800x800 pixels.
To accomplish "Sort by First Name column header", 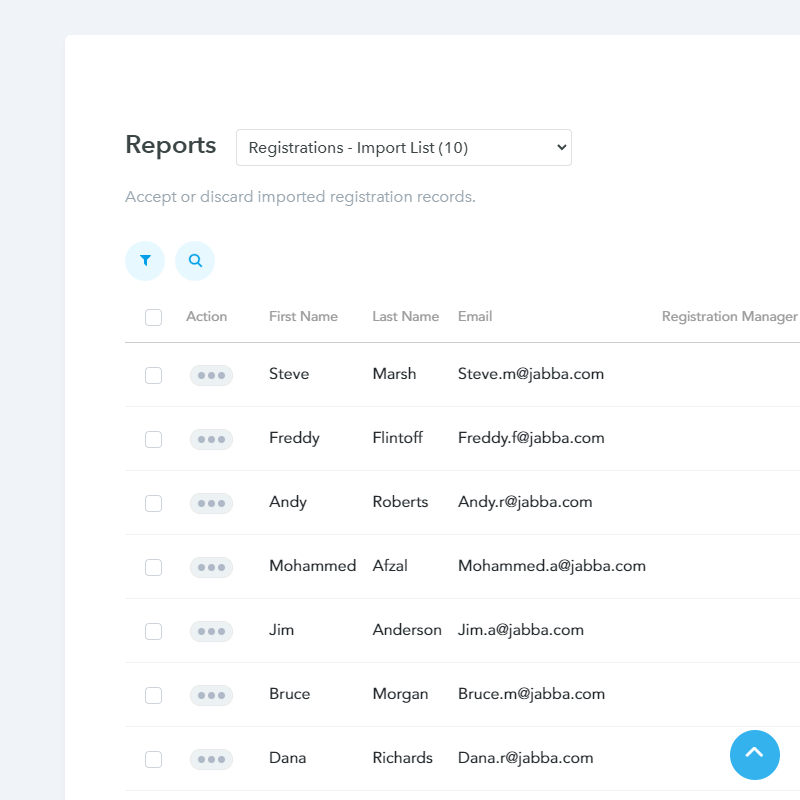I will (x=303, y=317).
